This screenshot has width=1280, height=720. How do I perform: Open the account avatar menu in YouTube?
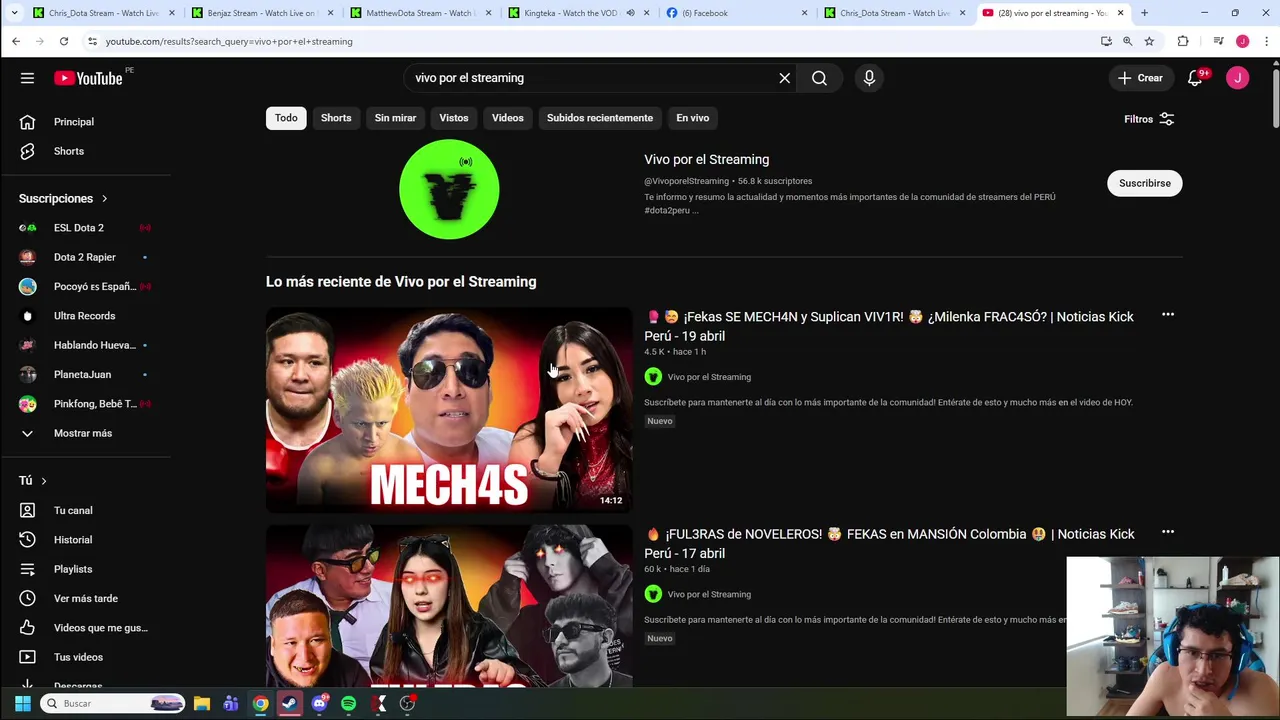[x=1238, y=78]
